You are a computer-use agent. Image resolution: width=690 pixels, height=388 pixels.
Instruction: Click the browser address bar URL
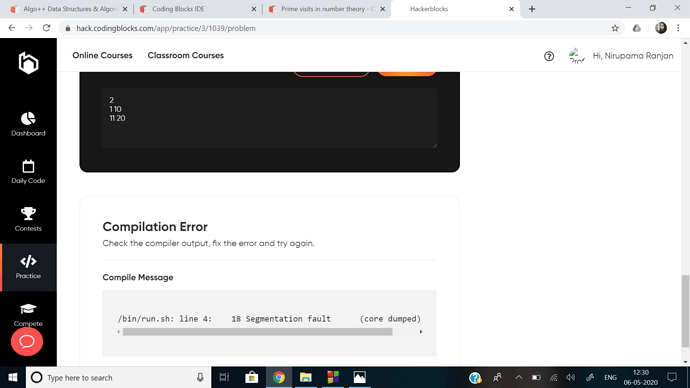[x=166, y=28]
